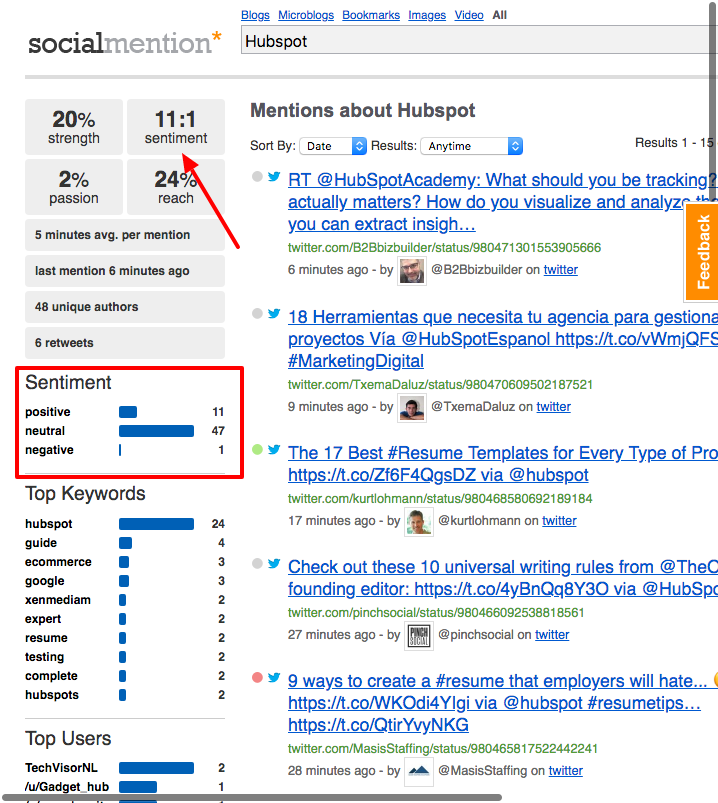Screen dimensions: 718x803
Task: Click the neutral sentiment blue bar
Action: [x=156, y=431]
